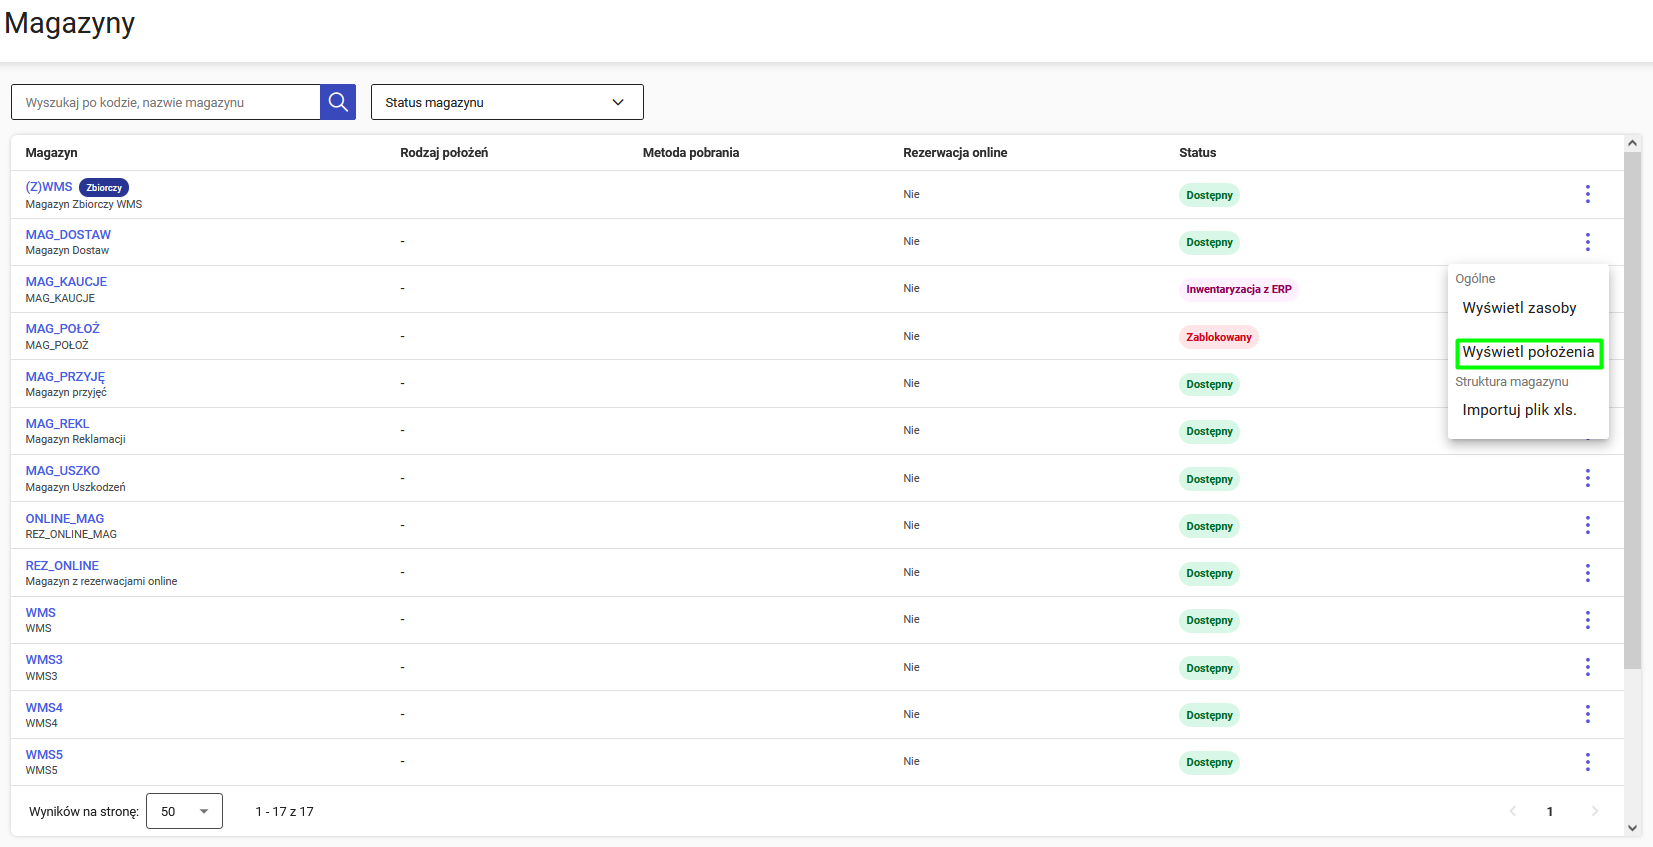Image resolution: width=1653 pixels, height=847 pixels.
Task: Open the actions menu for MAG_DOSTAW
Action: tap(1587, 242)
